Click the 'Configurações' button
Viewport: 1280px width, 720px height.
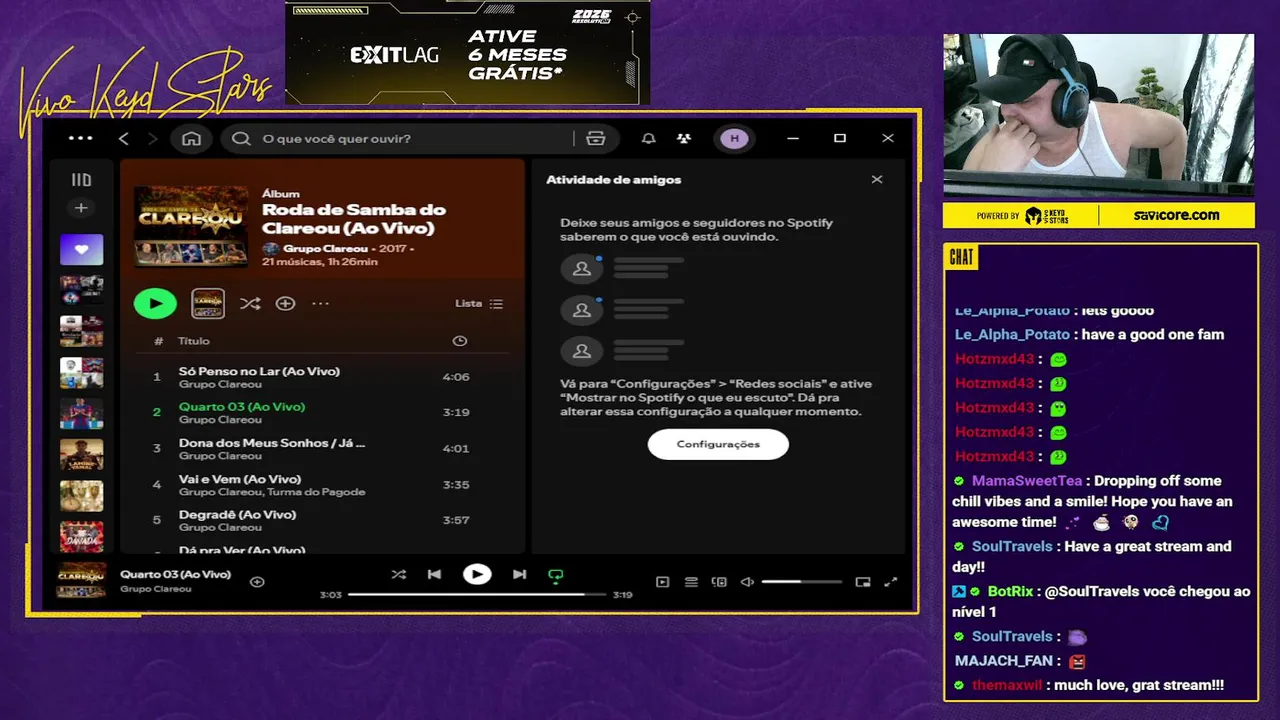[x=718, y=444]
